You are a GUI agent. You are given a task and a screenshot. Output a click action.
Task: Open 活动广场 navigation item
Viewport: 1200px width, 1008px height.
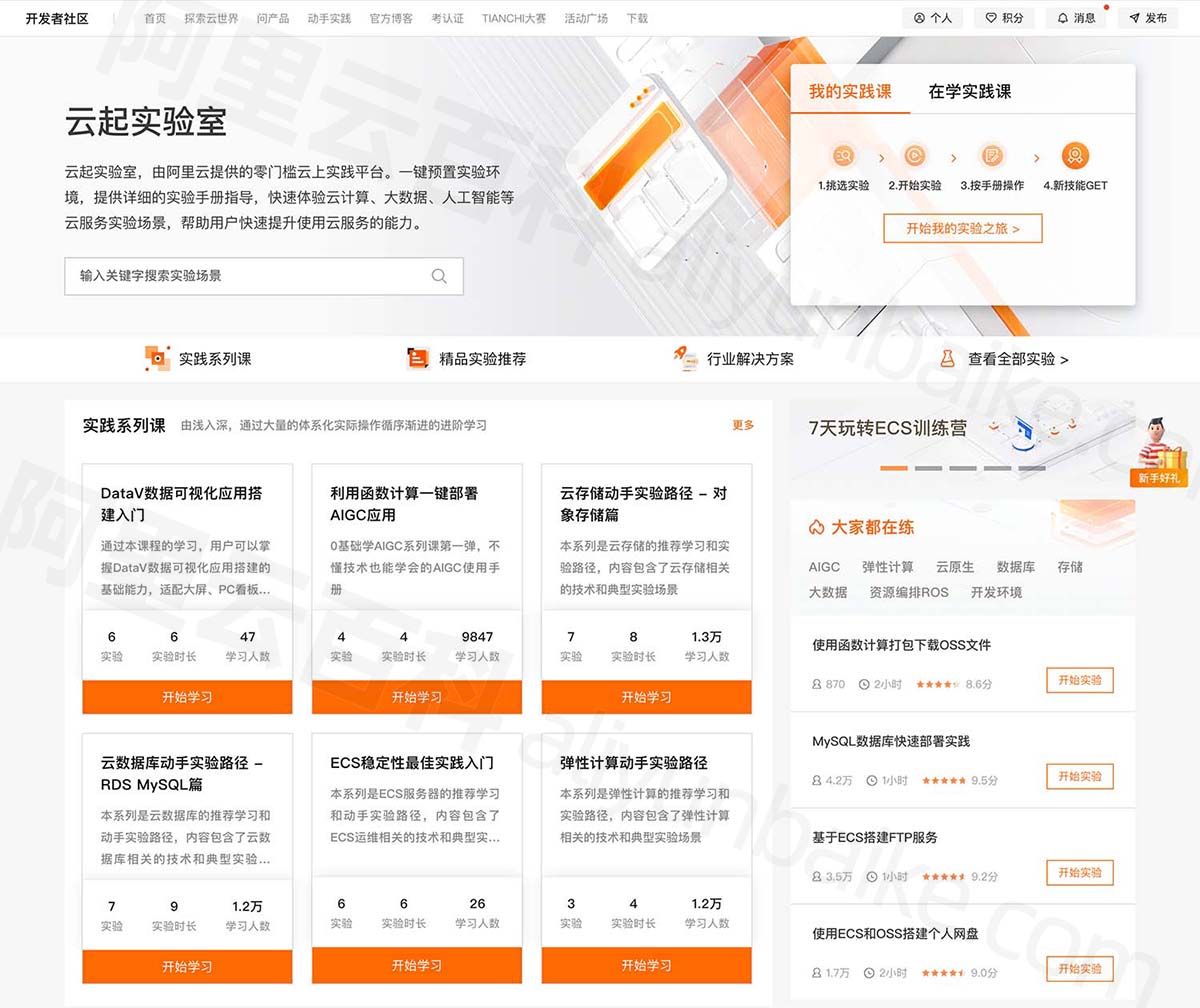point(586,18)
